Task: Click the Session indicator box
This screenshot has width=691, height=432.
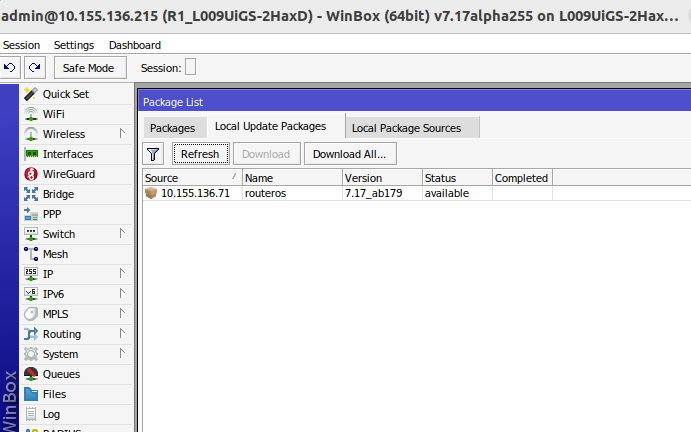Action: pyautogui.click(x=191, y=67)
